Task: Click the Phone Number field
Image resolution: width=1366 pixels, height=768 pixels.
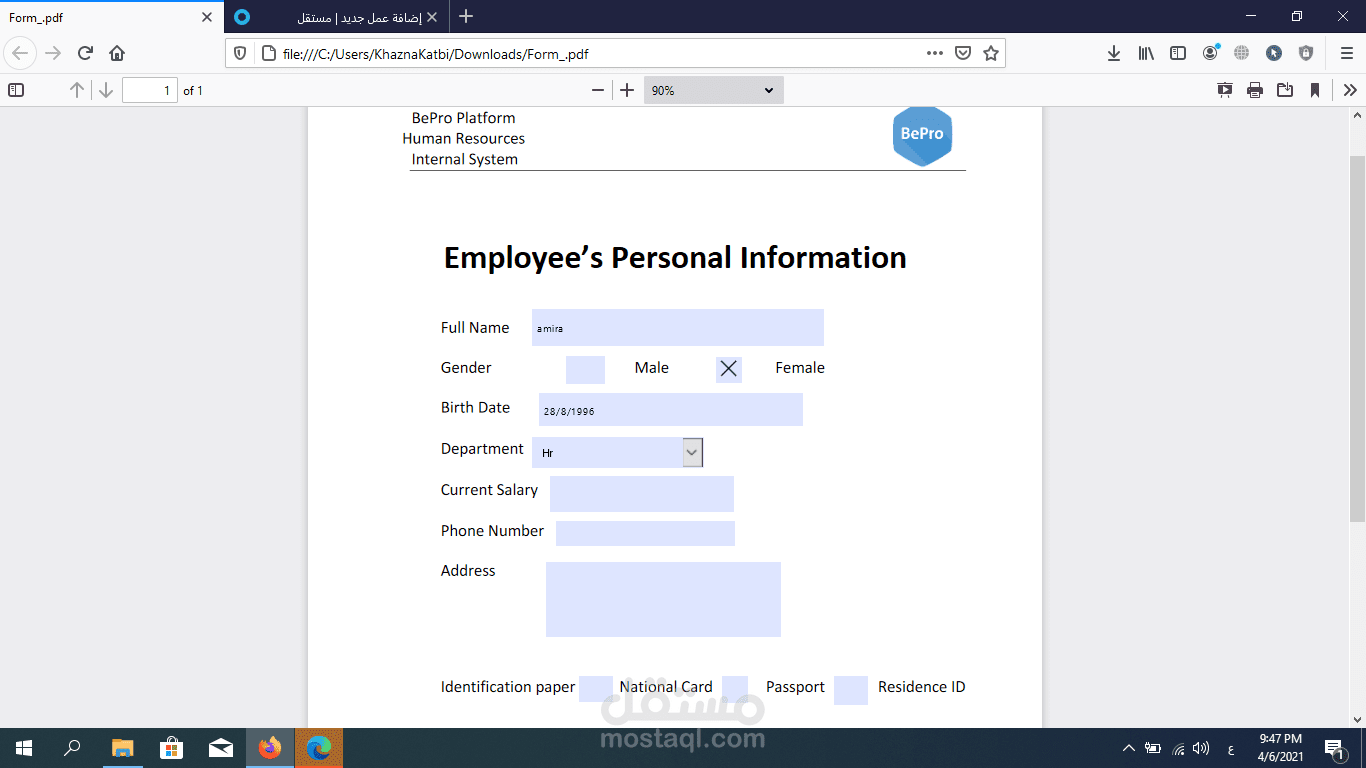Action: pos(645,533)
